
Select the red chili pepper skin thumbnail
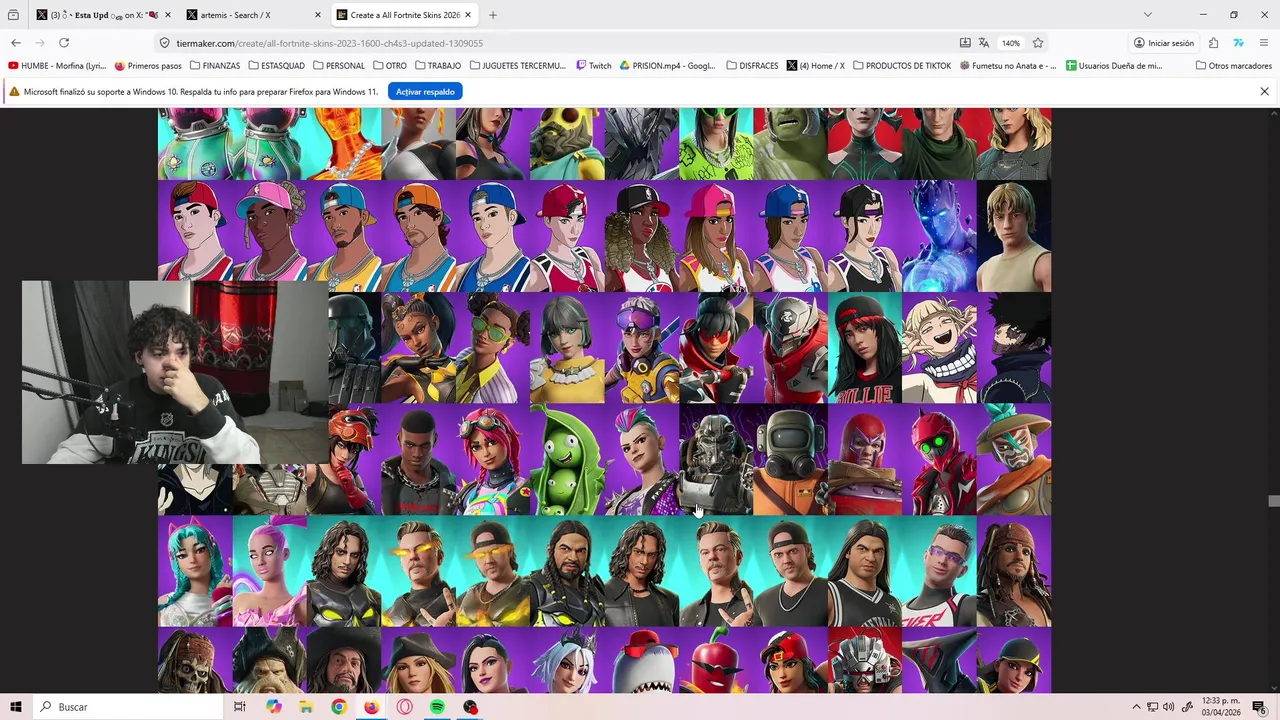click(x=716, y=660)
